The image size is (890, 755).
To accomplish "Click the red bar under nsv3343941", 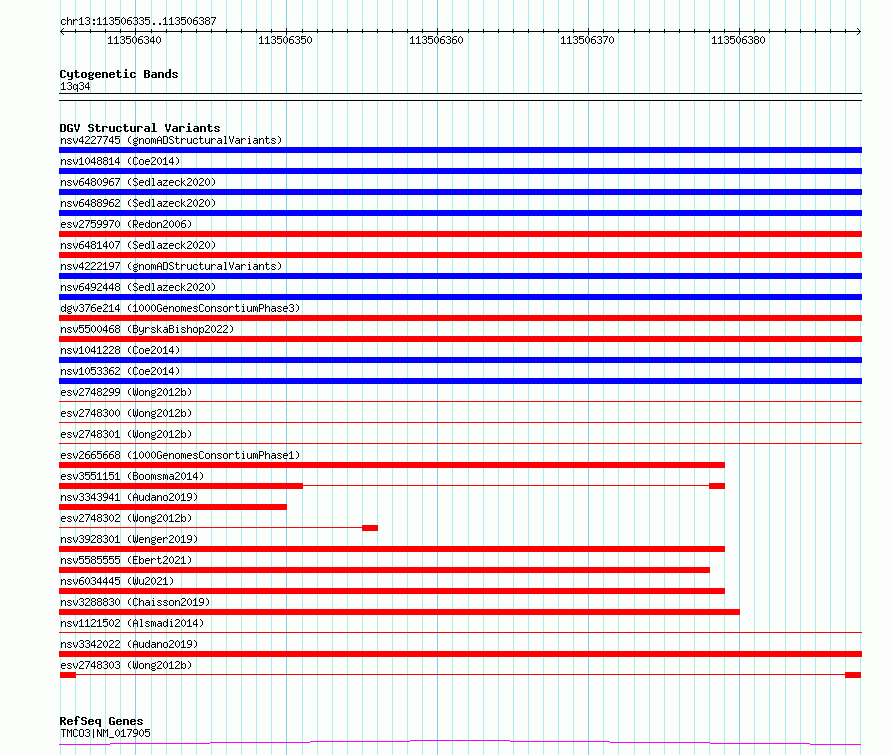I will [173, 507].
